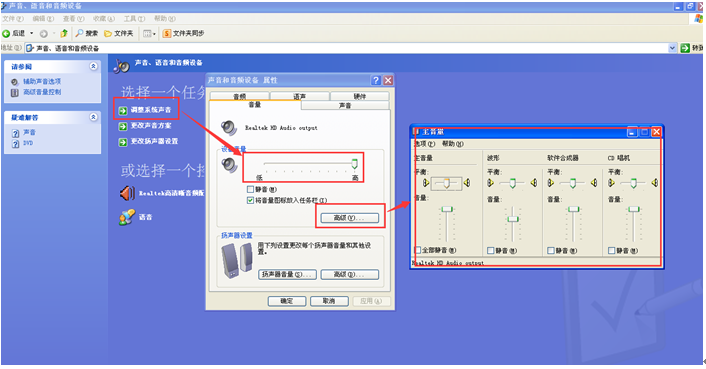Check 静音 in the properties dialog
Screen dimensions: 706x369
[x=250, y=189]
